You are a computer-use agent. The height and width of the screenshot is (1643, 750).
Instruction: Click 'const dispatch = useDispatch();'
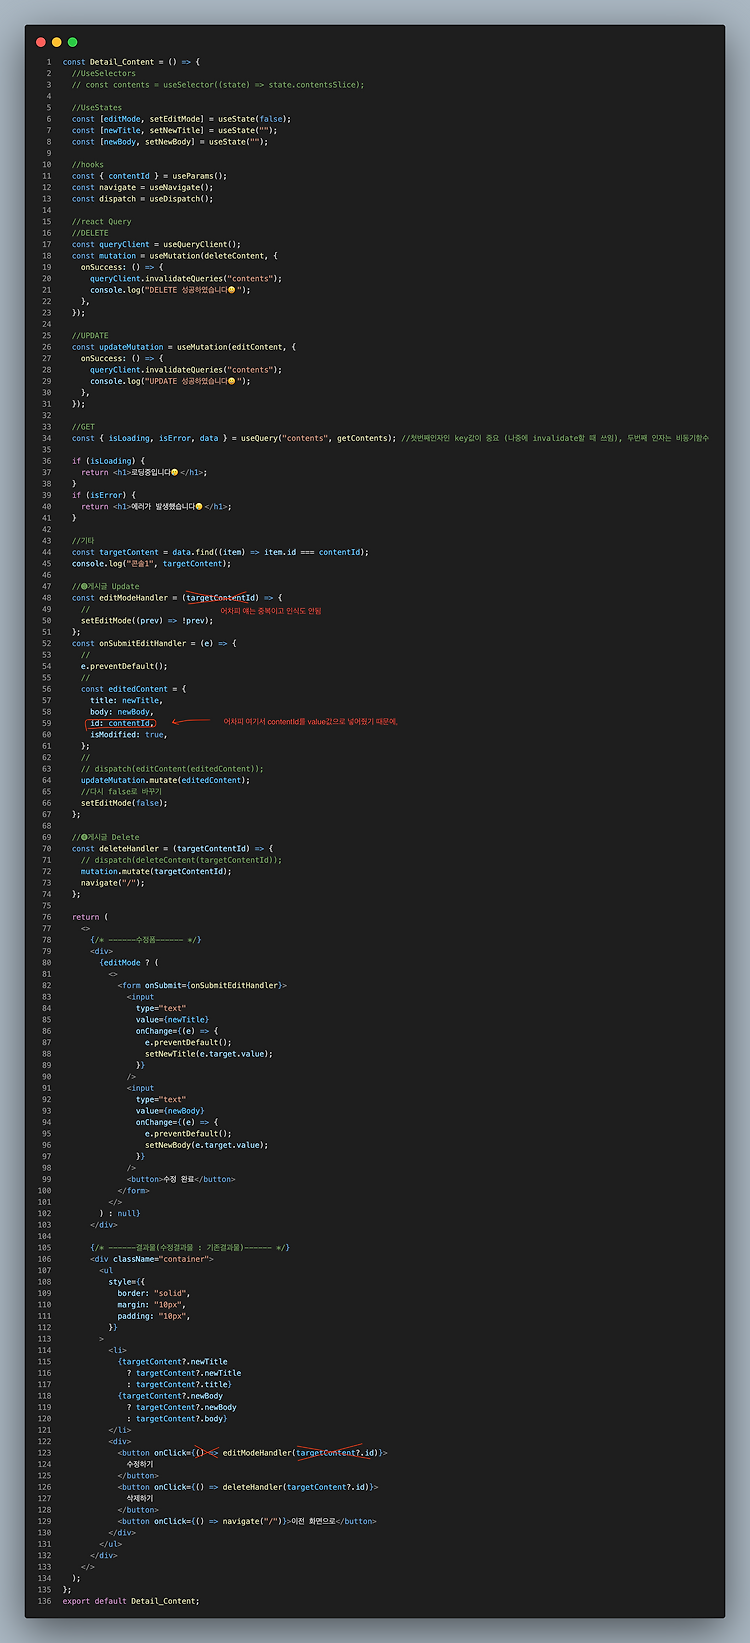point(142,199)
